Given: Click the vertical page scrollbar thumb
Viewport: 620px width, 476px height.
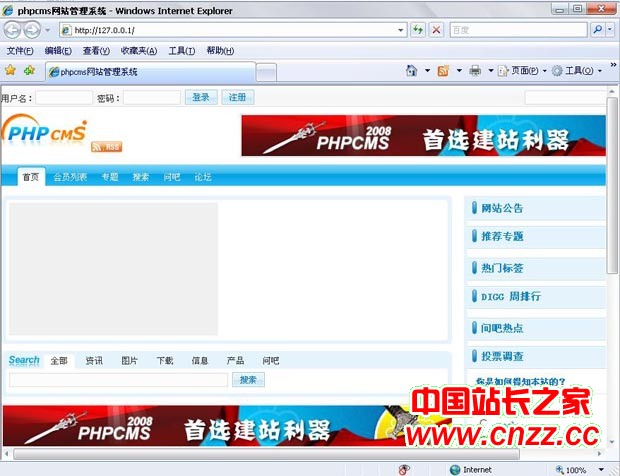Looking at the screenshot, I should [612, 185].
